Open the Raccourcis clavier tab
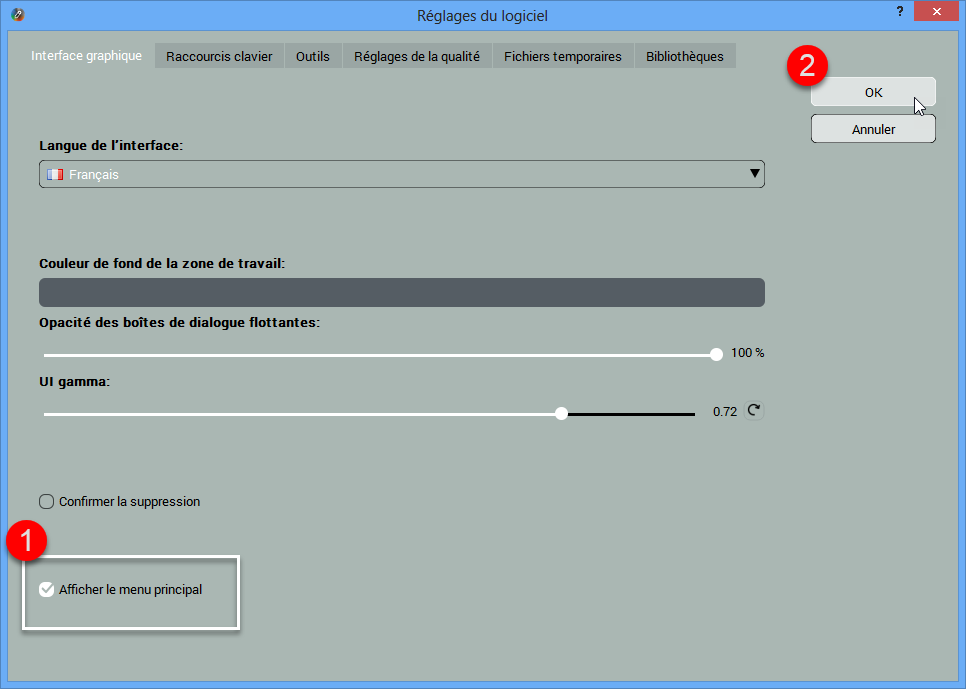The width and height of the screenshot is (966, 689). pos(219,56)
